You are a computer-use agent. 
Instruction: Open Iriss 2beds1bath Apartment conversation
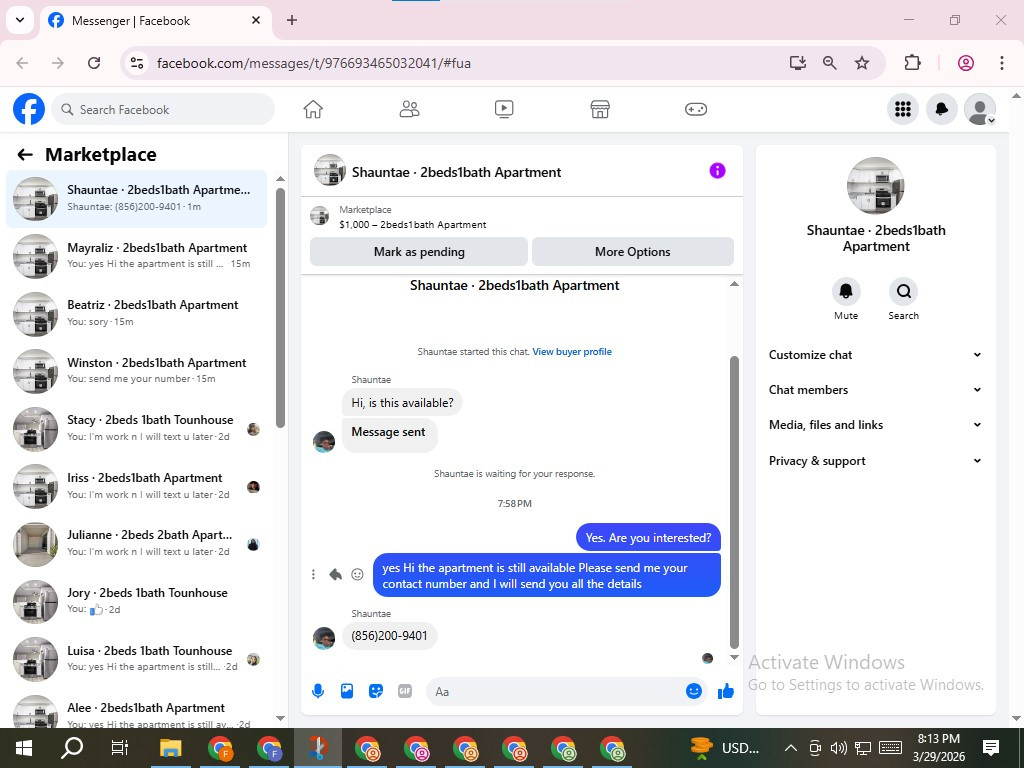point(137,486)
